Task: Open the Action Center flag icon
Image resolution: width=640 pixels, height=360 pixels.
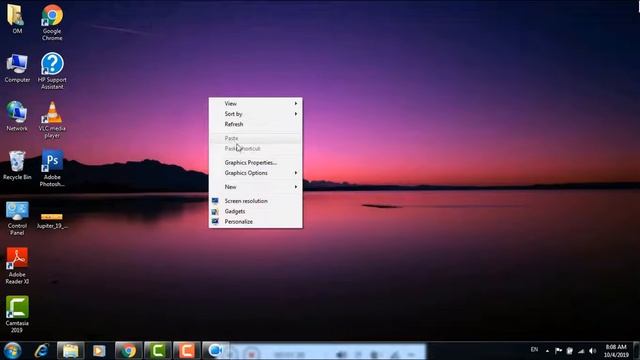Action: click(x=558, y=351)
